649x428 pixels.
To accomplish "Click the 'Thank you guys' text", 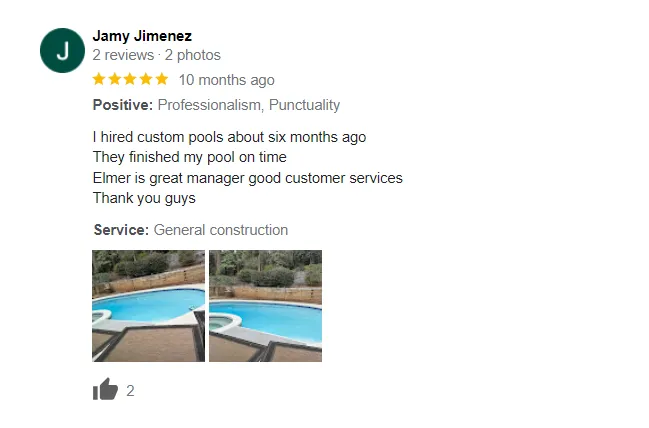I will coord(144,198).
